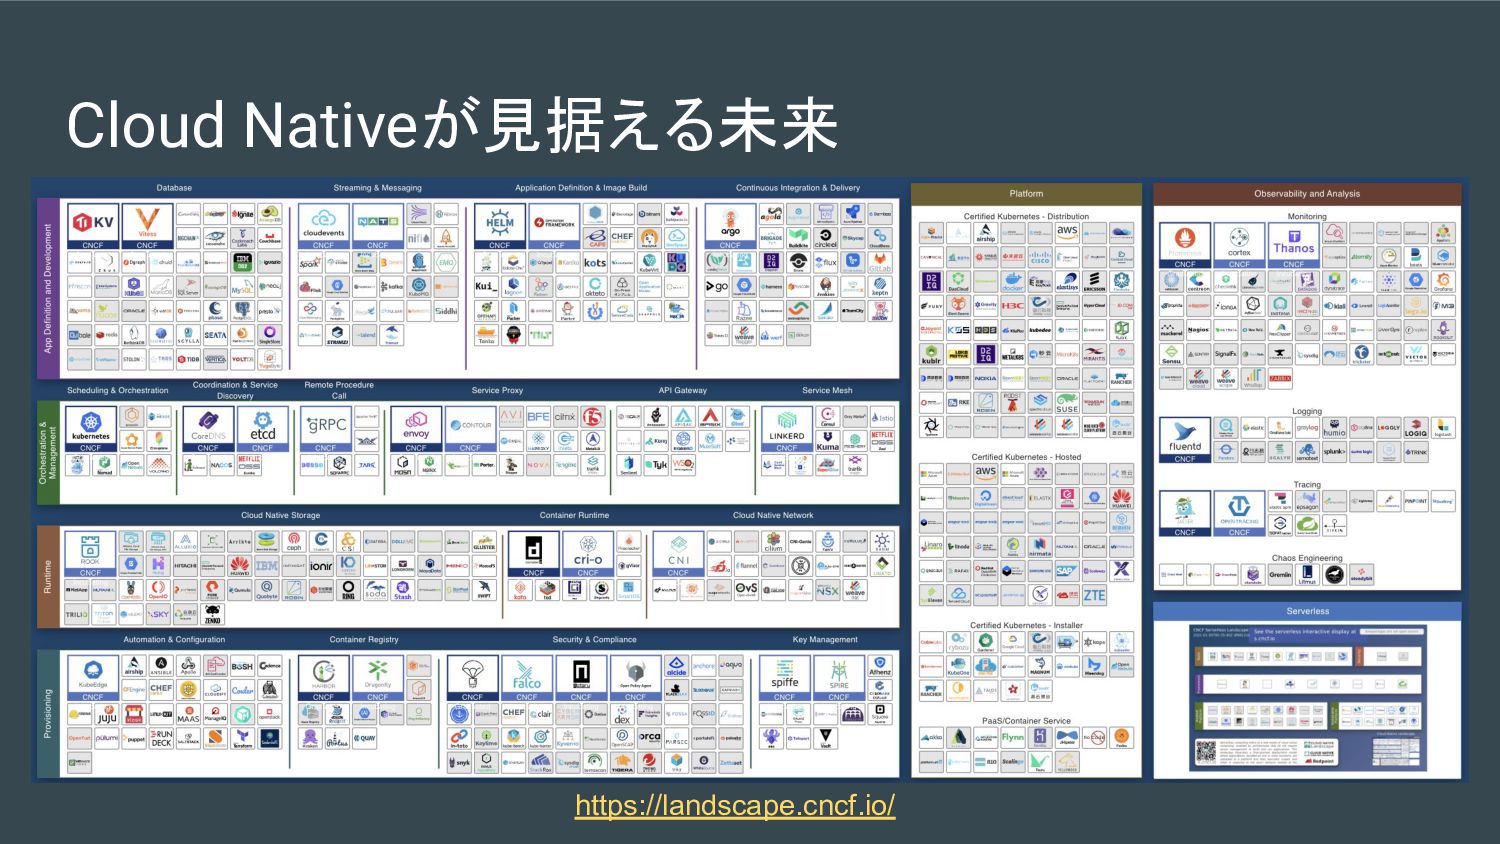Click the cloudevents project logo
The height and width of the screenshot is (844, 1500).
tap(323, 226)
